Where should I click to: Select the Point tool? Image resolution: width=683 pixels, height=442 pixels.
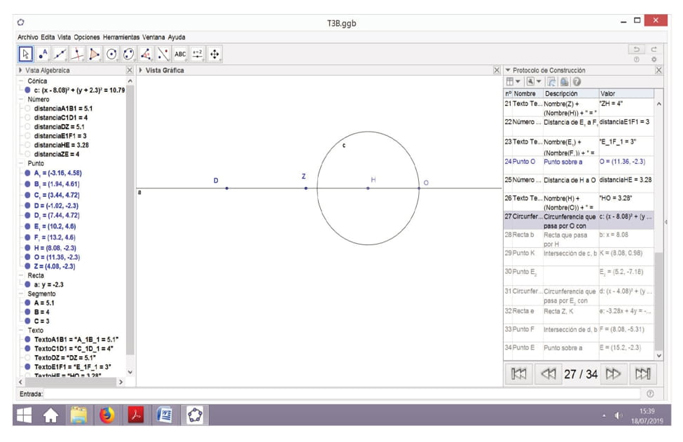pos(42,54)
